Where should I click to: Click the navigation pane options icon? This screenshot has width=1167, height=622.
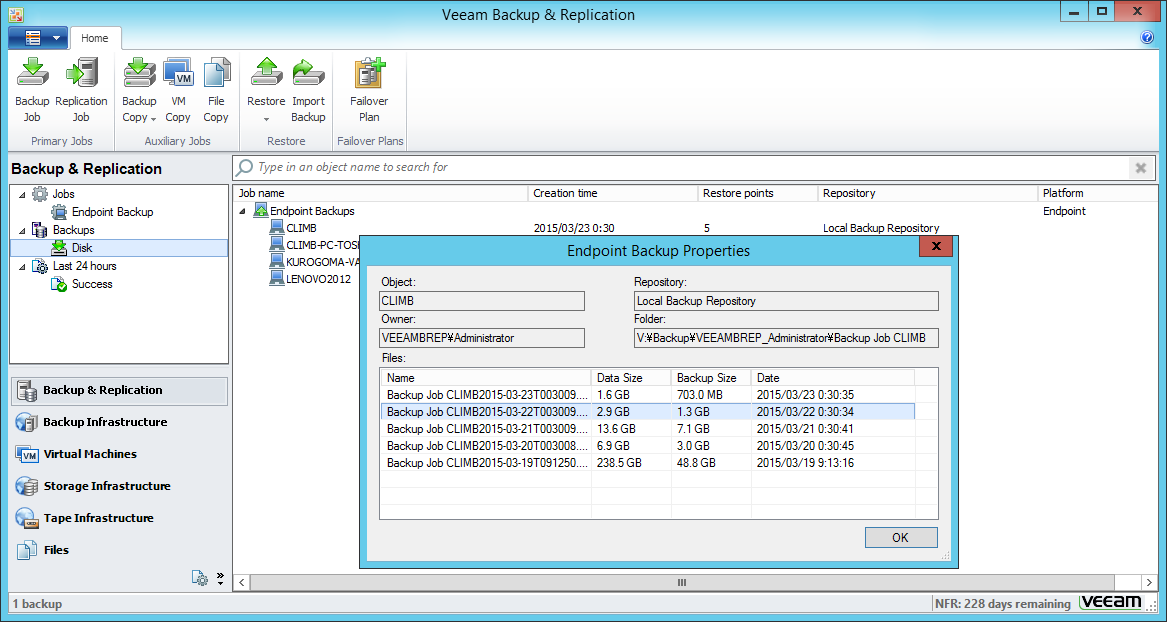pyautogui.click(x=199, y=578)
